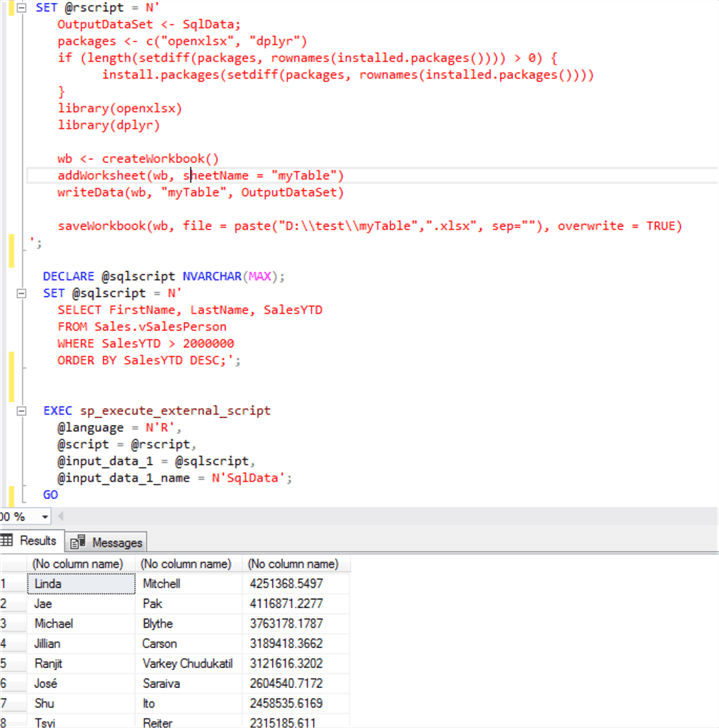Select the cell containing Blythe
The image size is (719, 728).
click(x=188, y=624)
